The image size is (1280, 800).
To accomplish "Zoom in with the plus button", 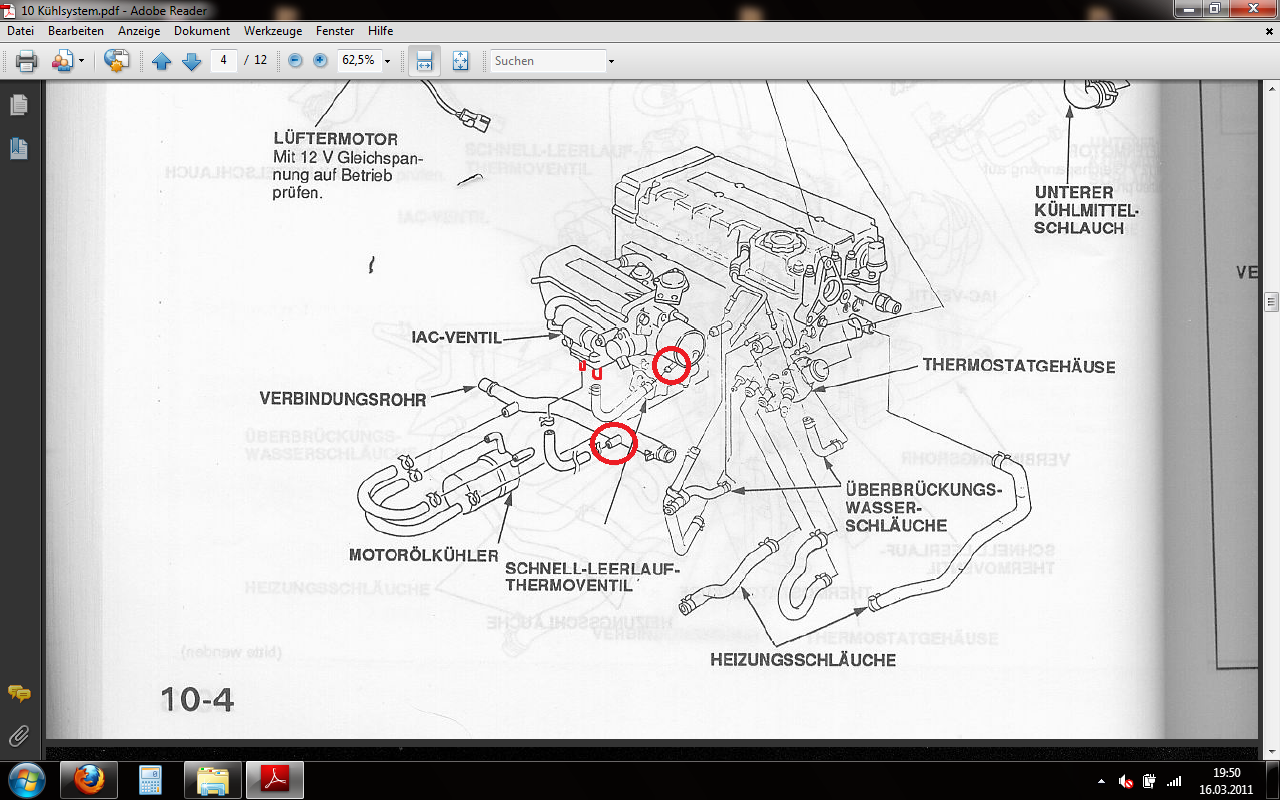I will (320, 61).
